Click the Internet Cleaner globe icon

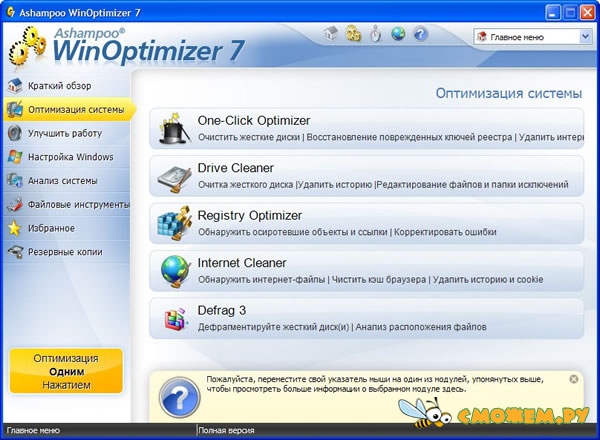point(175,271)
